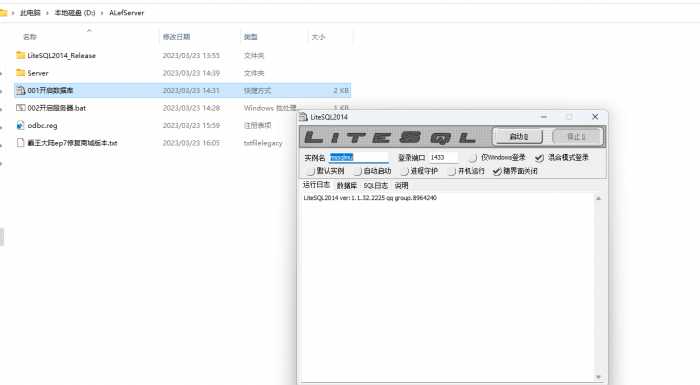Screen dimensions: 700x385
Task: Select the 002开启服务器.bat file name
Action: pos(56,108)
